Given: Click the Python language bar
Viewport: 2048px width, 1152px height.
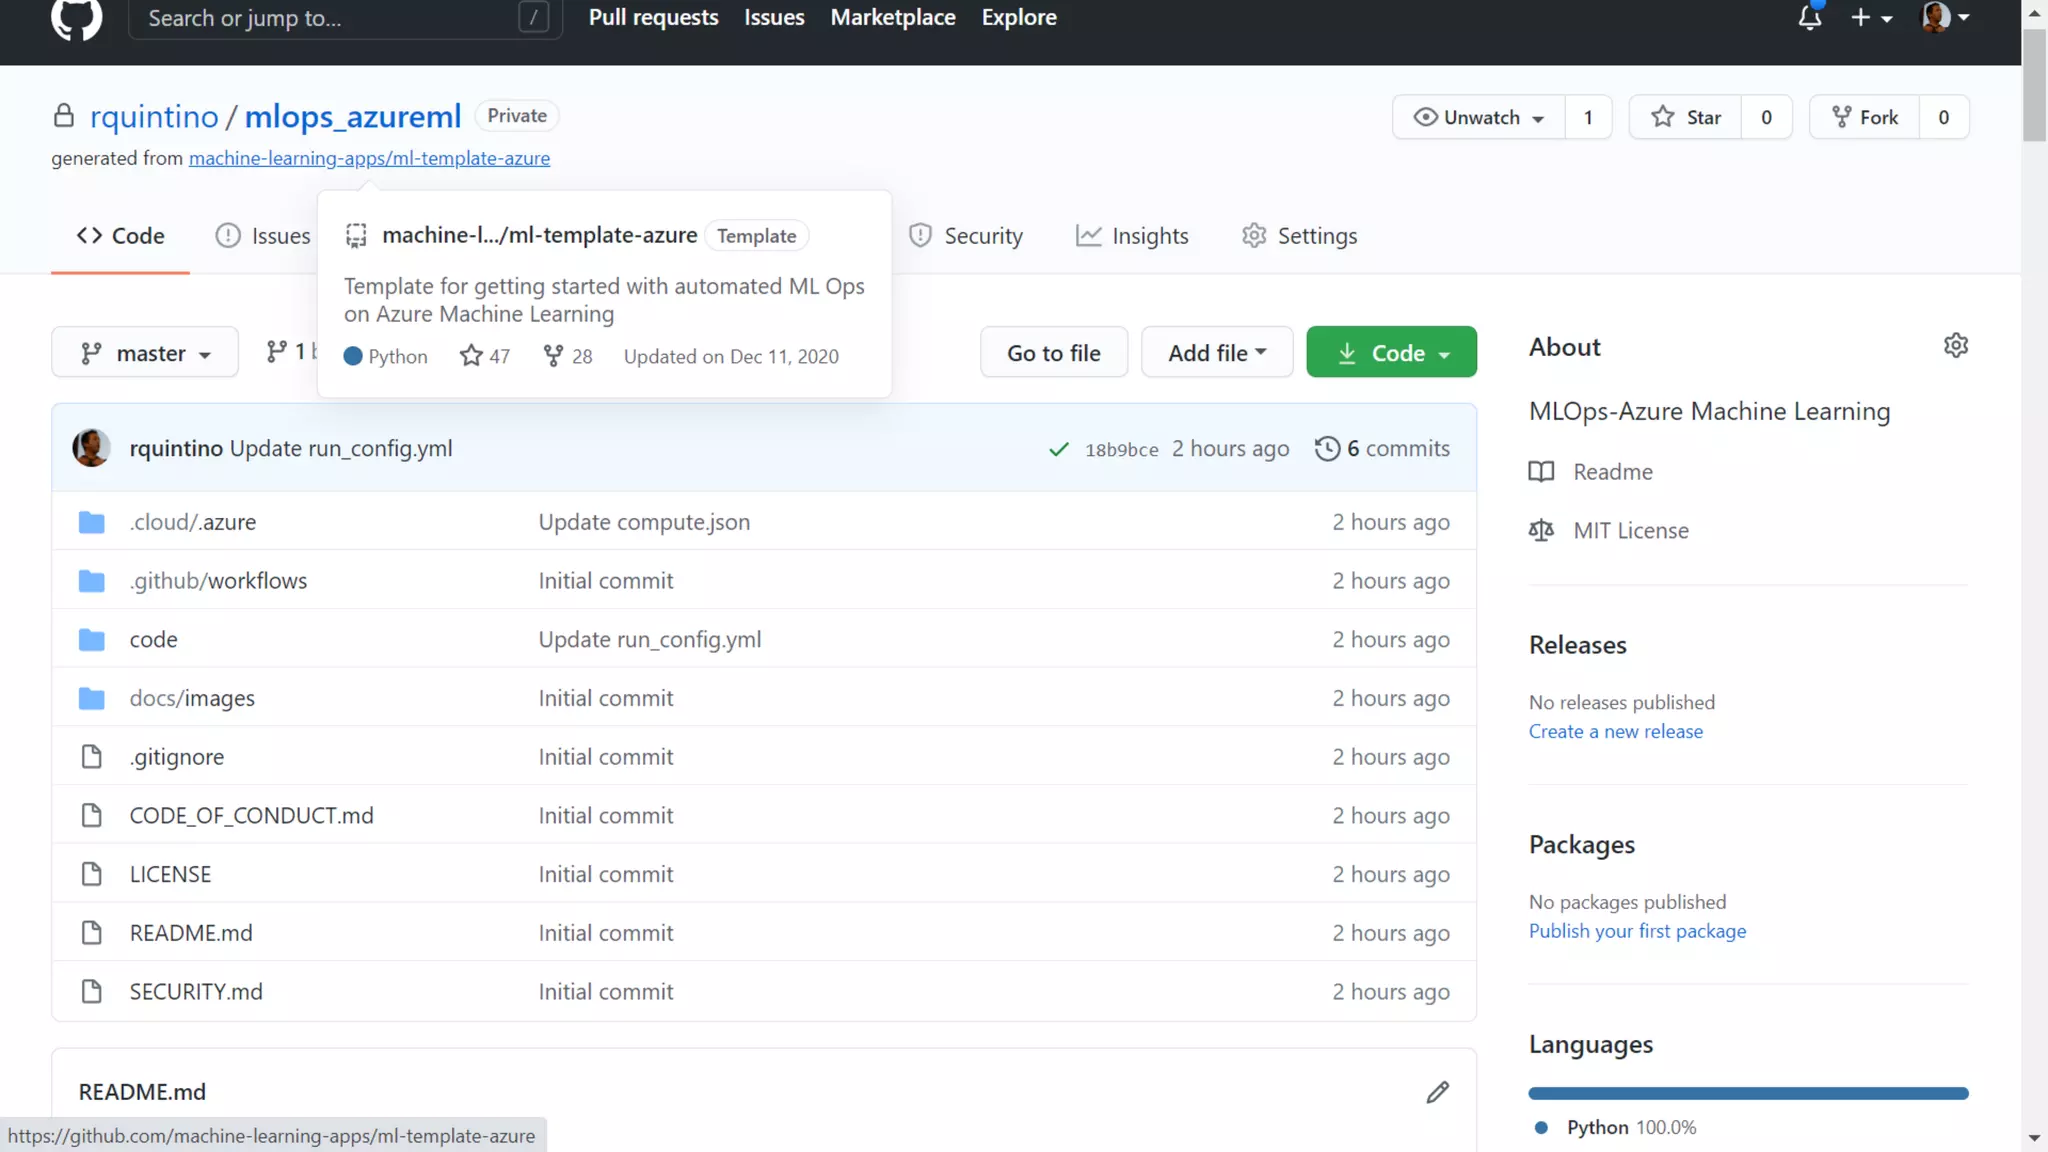Looking at the screenshot, I should [1747, 1094].
